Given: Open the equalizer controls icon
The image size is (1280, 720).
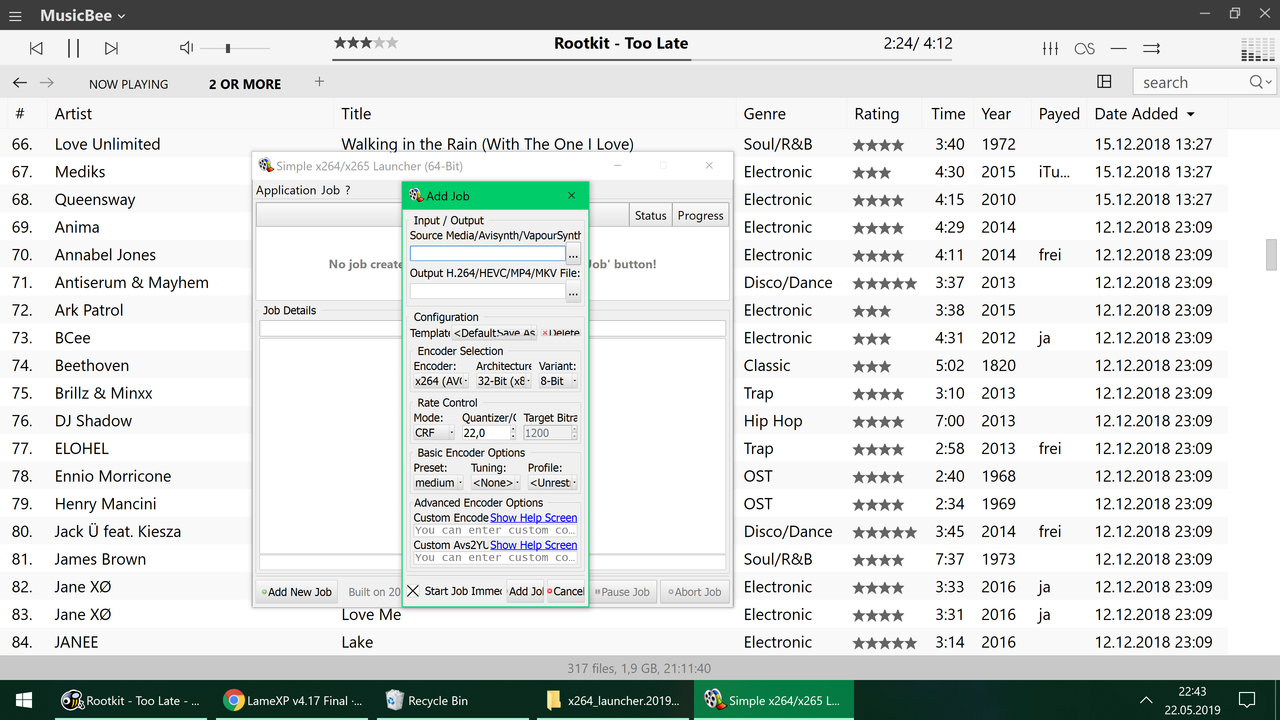Looking at the screenshot, I should [1050, 48].
